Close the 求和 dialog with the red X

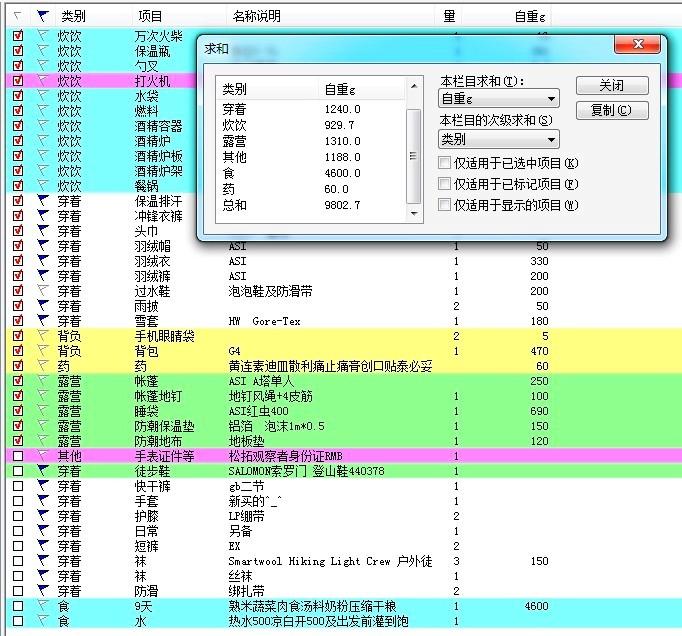coord(638,44)
